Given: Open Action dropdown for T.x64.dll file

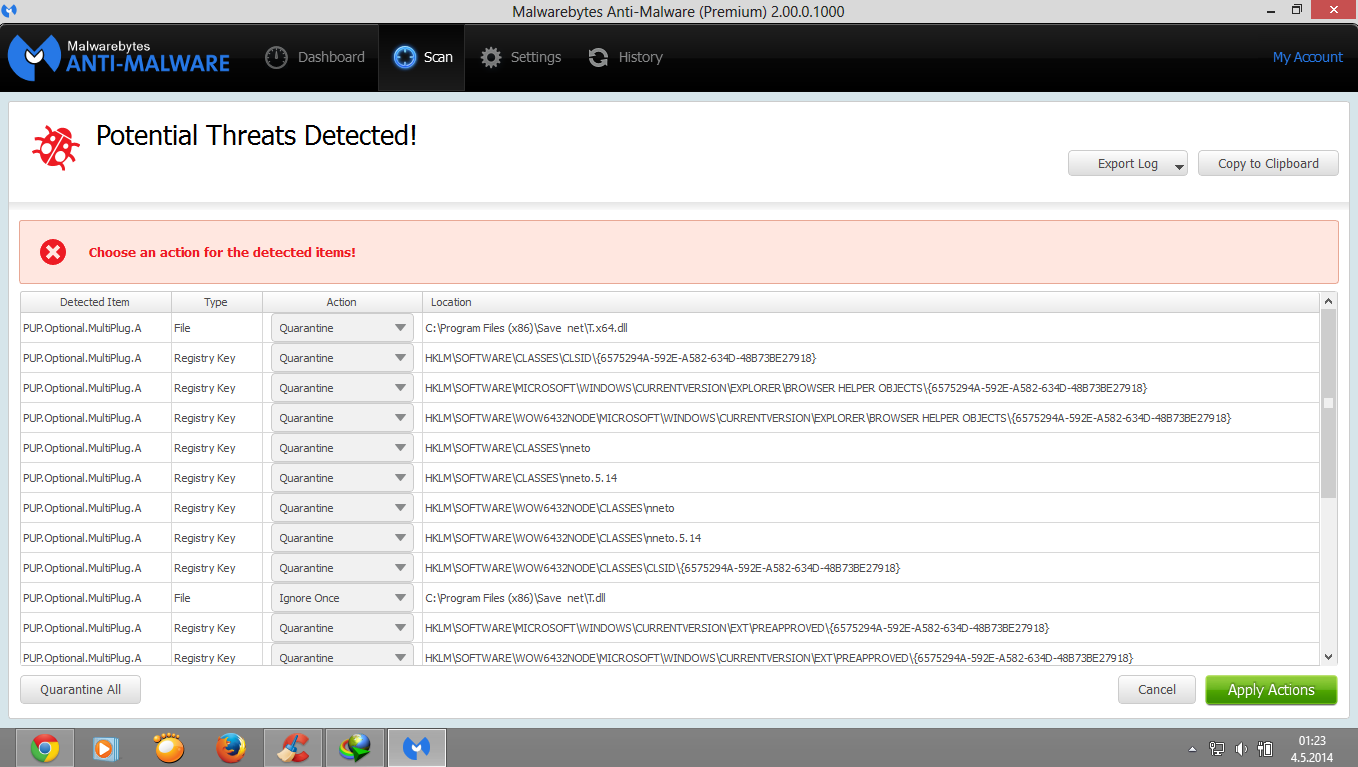Looking at the screenshot, I should coord(342,328).
